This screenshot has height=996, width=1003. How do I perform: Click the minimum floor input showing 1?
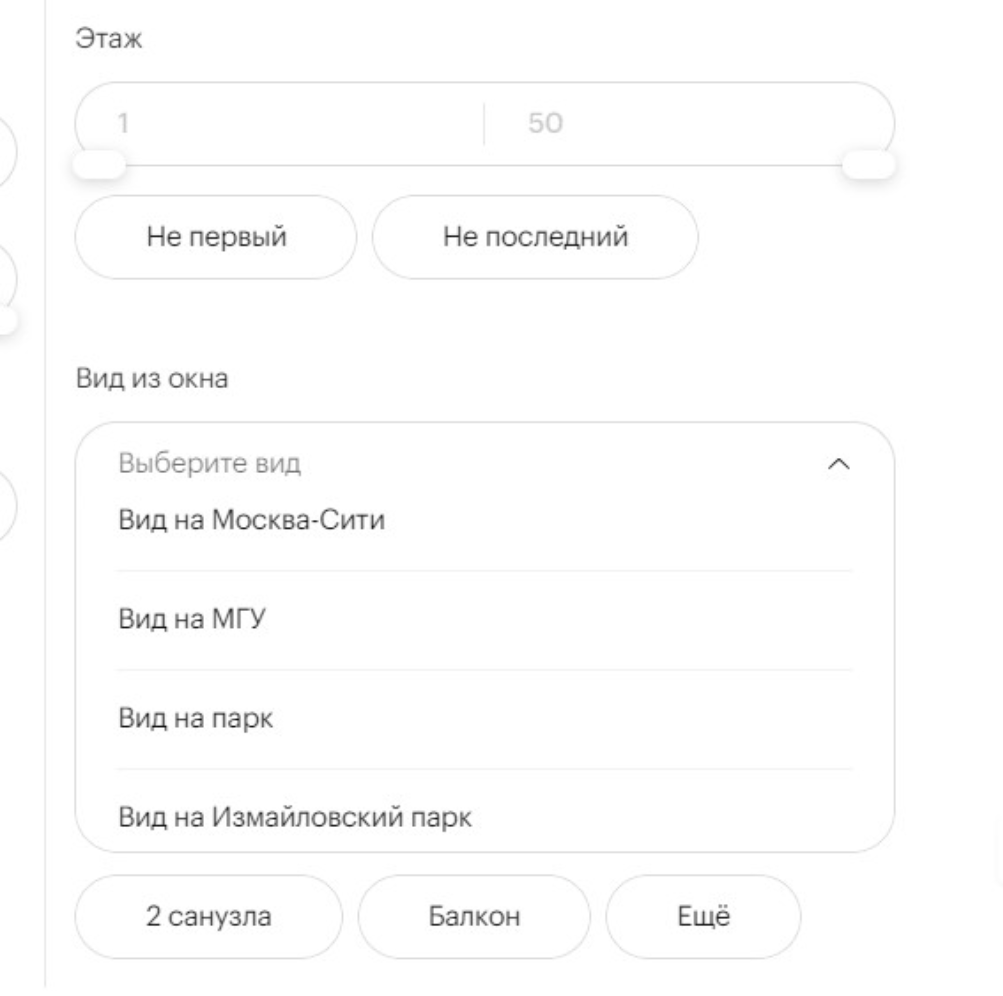(x=280, y=124)
